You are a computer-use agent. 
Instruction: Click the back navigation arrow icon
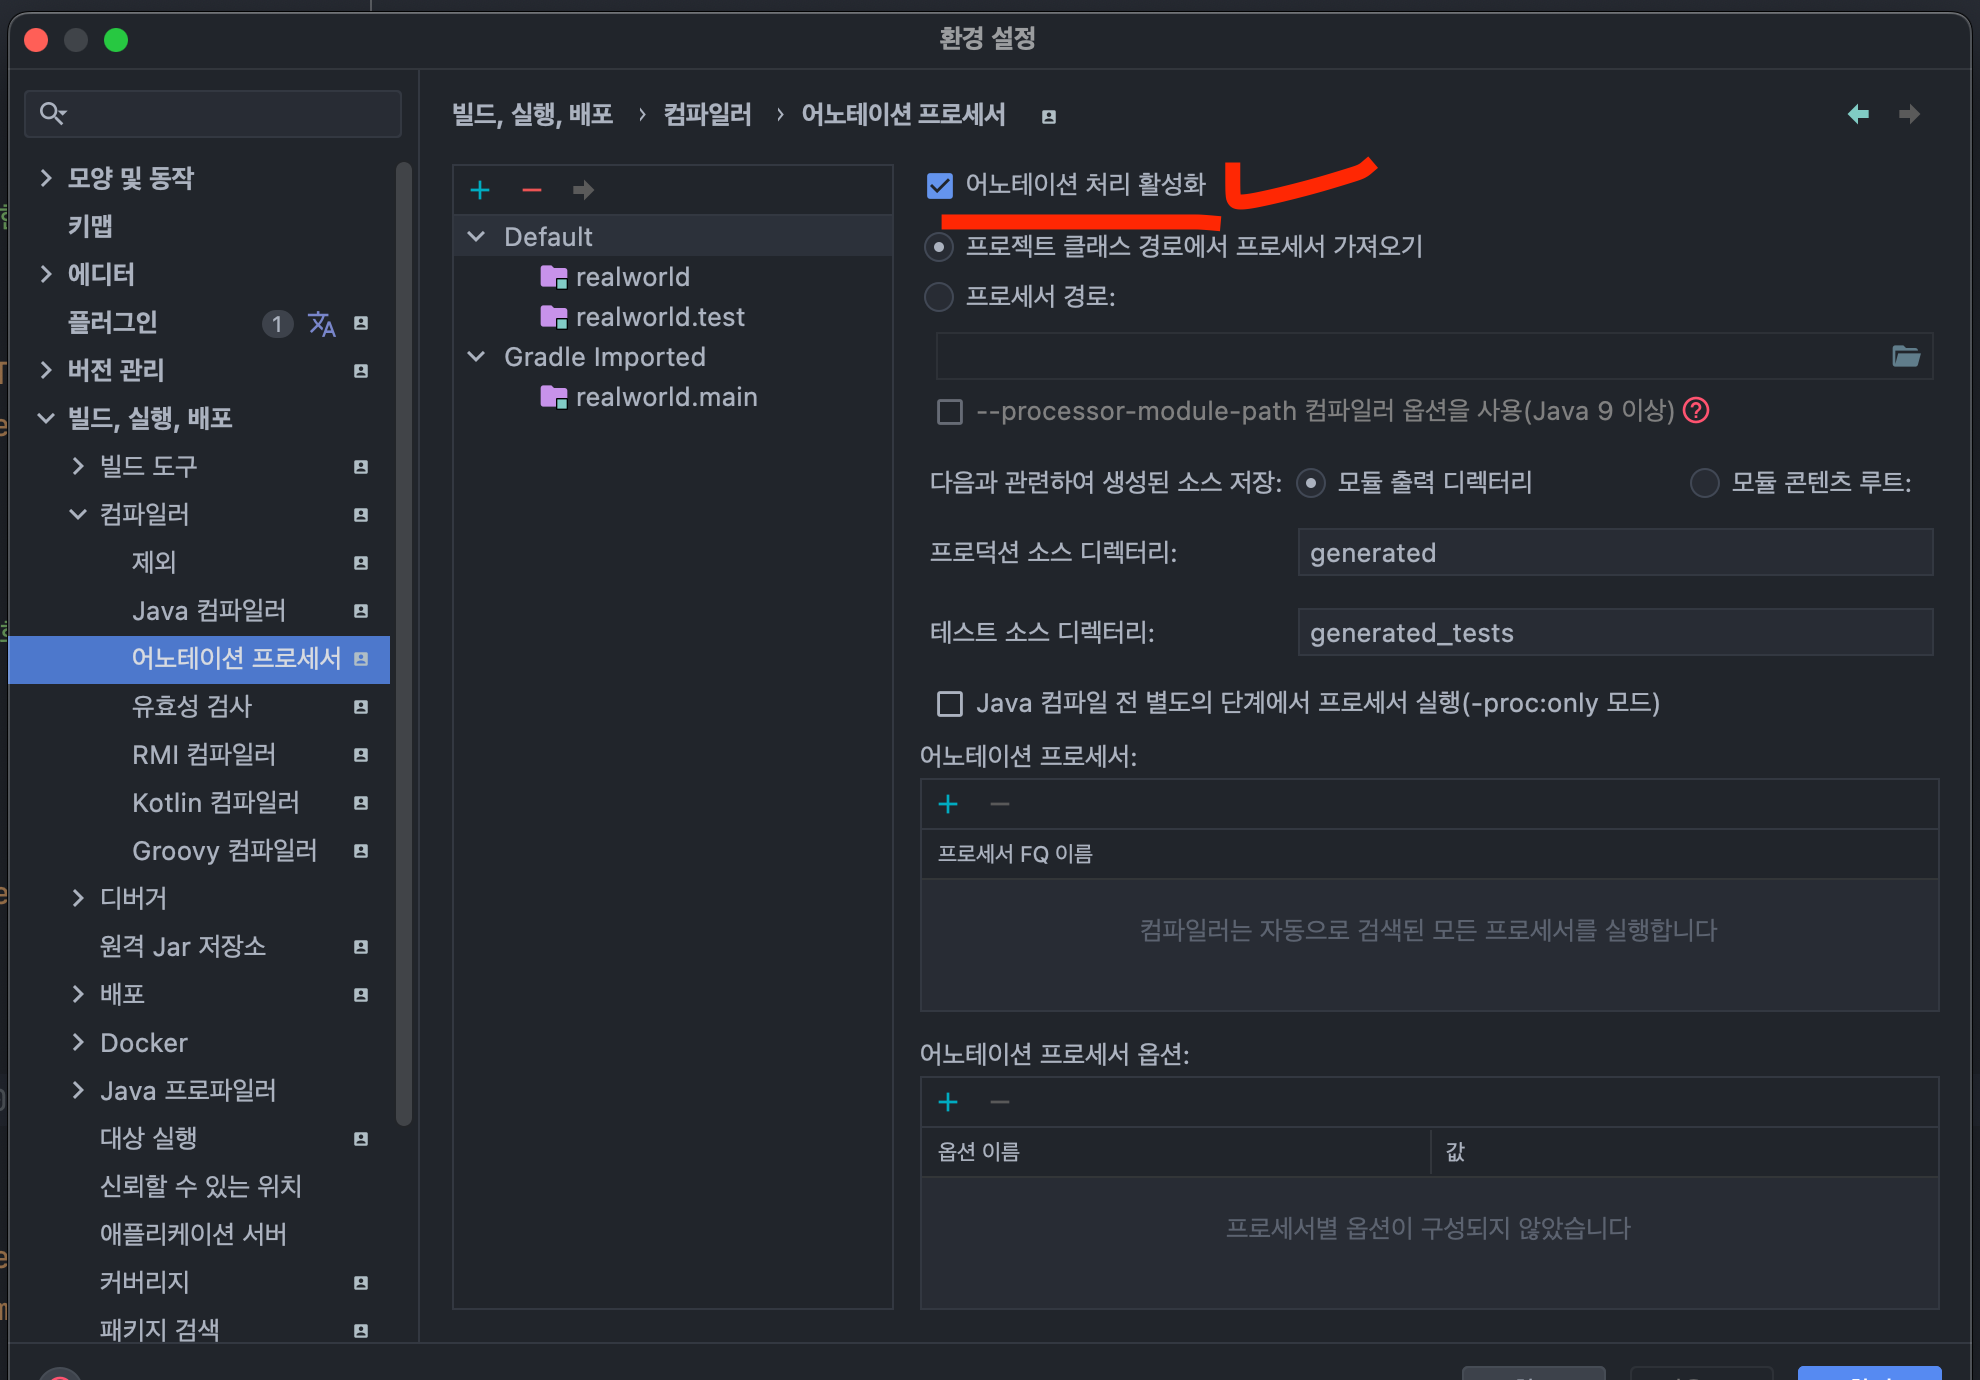pyautogui.click(x=1858, y=114)
